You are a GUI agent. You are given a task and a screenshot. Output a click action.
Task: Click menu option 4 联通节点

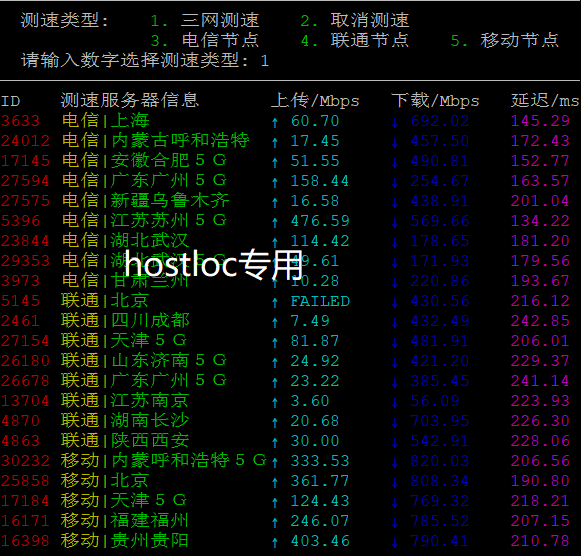[x=355, y=40]
